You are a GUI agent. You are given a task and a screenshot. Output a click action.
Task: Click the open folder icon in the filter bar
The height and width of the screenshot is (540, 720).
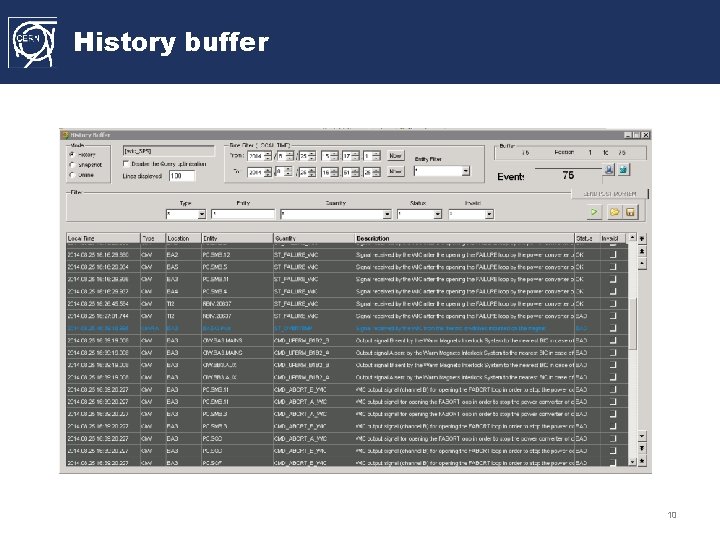point(614,212)
